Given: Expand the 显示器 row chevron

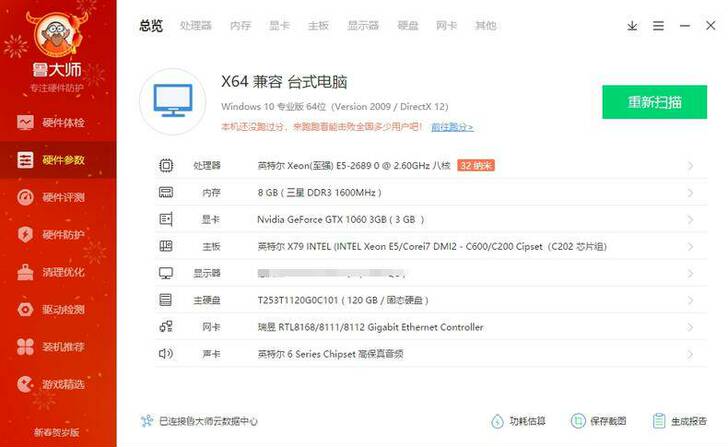Looking at the screenshot, I should click(x=690, y=273).
